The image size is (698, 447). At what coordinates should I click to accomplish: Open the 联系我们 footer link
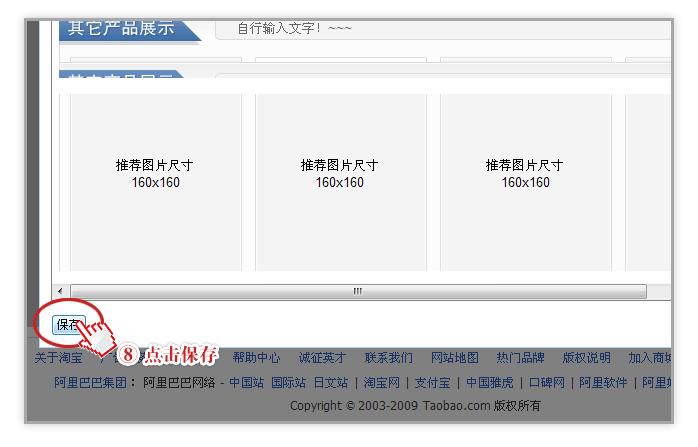[388, 358]
